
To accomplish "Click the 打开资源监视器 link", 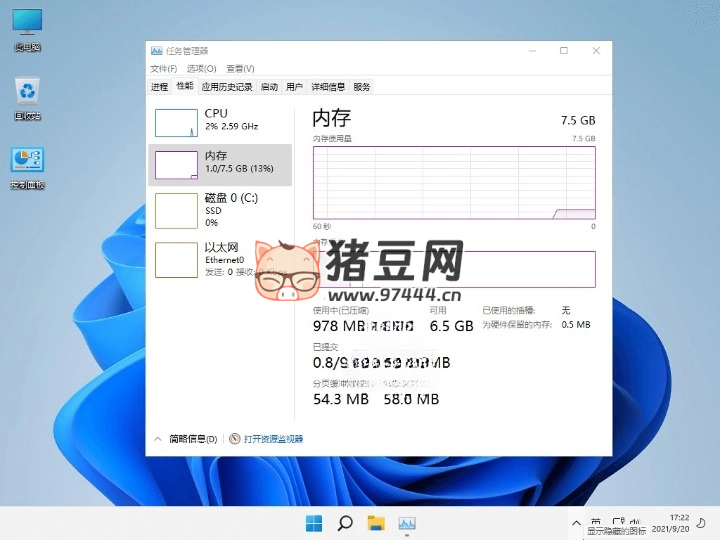I will 271,439.
